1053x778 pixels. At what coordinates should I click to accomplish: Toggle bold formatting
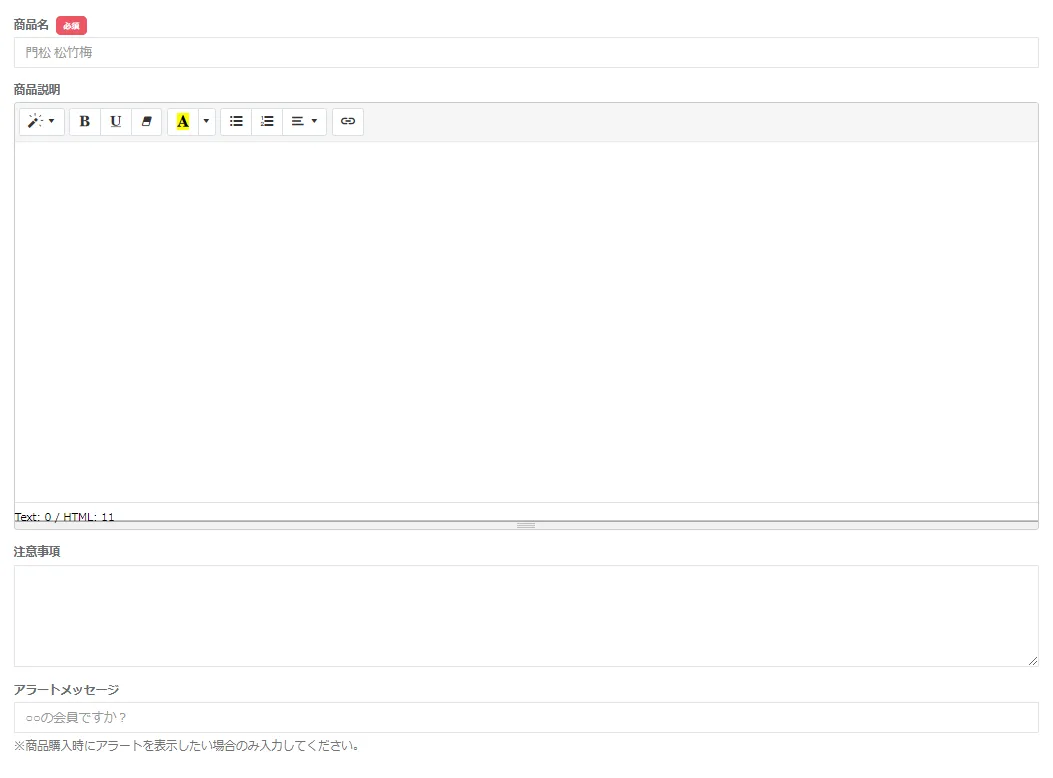point(85,121)
